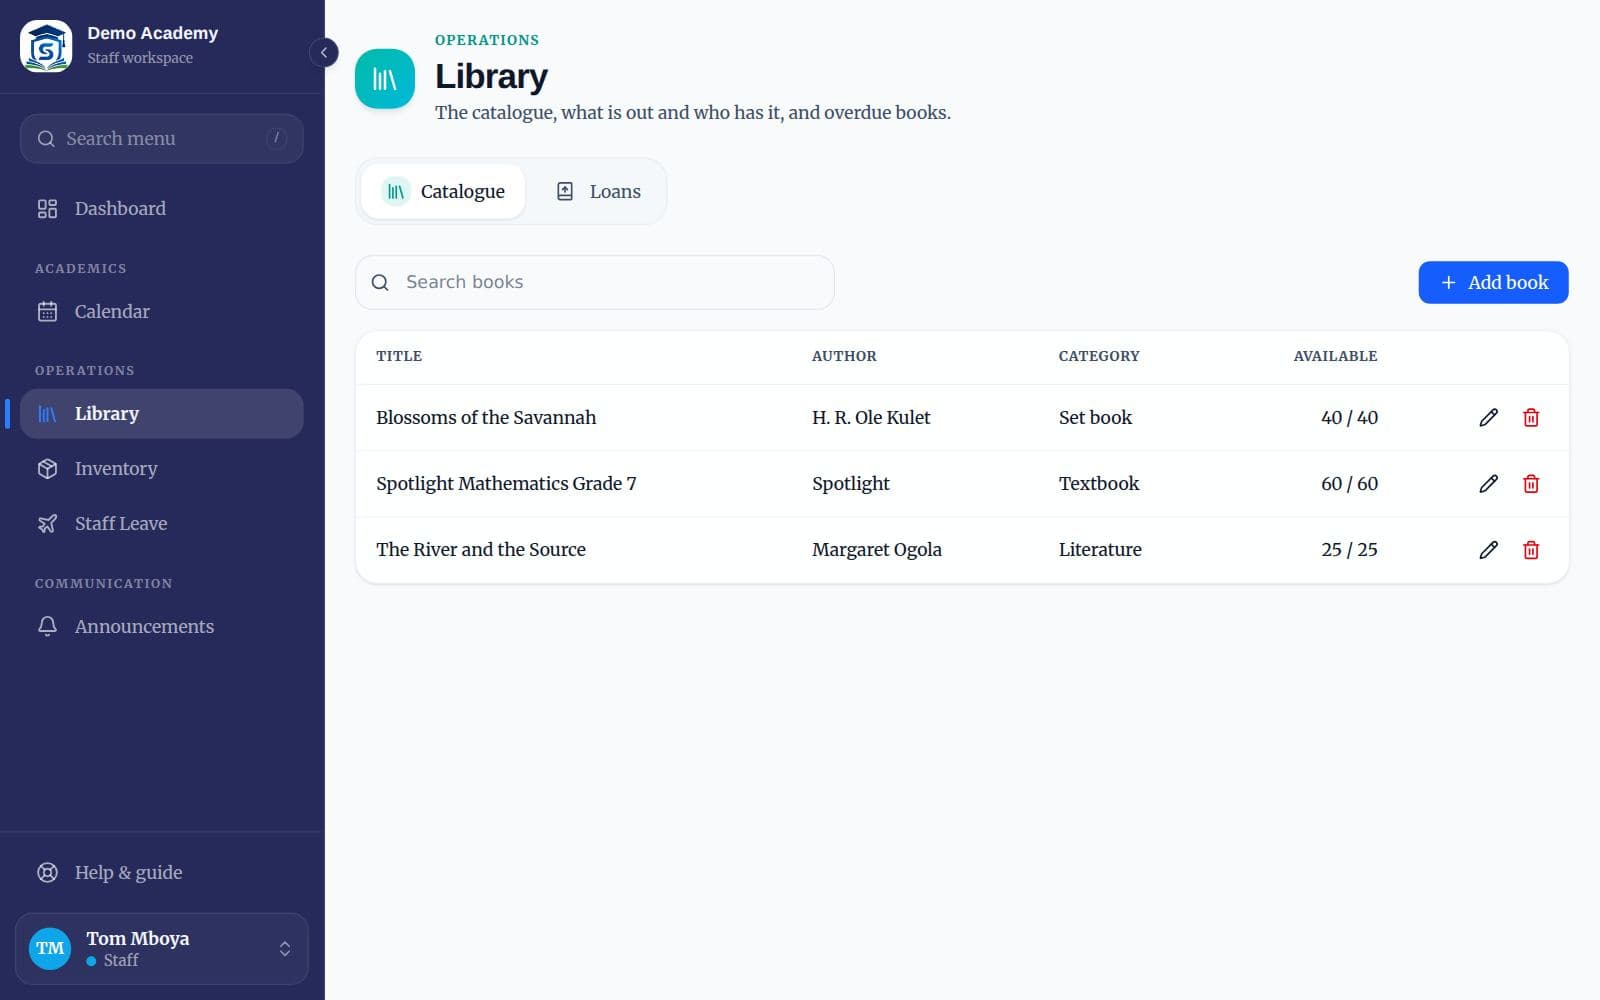Open Dashboard from the sidebar

pyautogui.click(x=162, y=209)
